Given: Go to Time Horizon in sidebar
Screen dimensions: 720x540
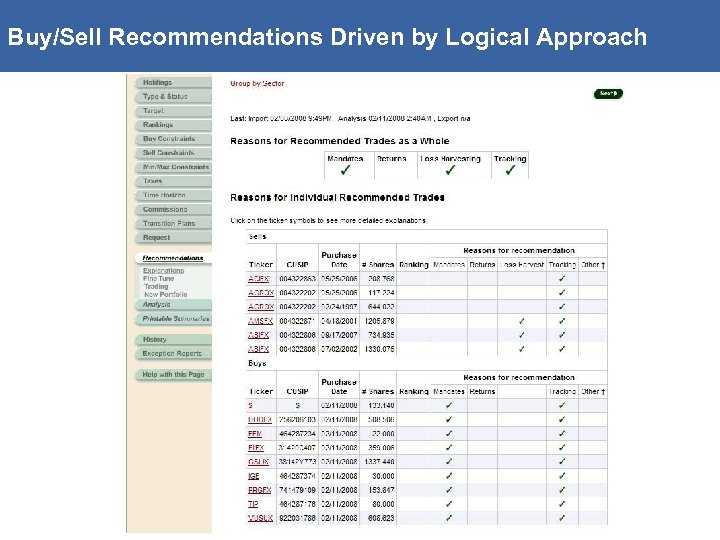Looking at the screenshot, I should 174,195.
